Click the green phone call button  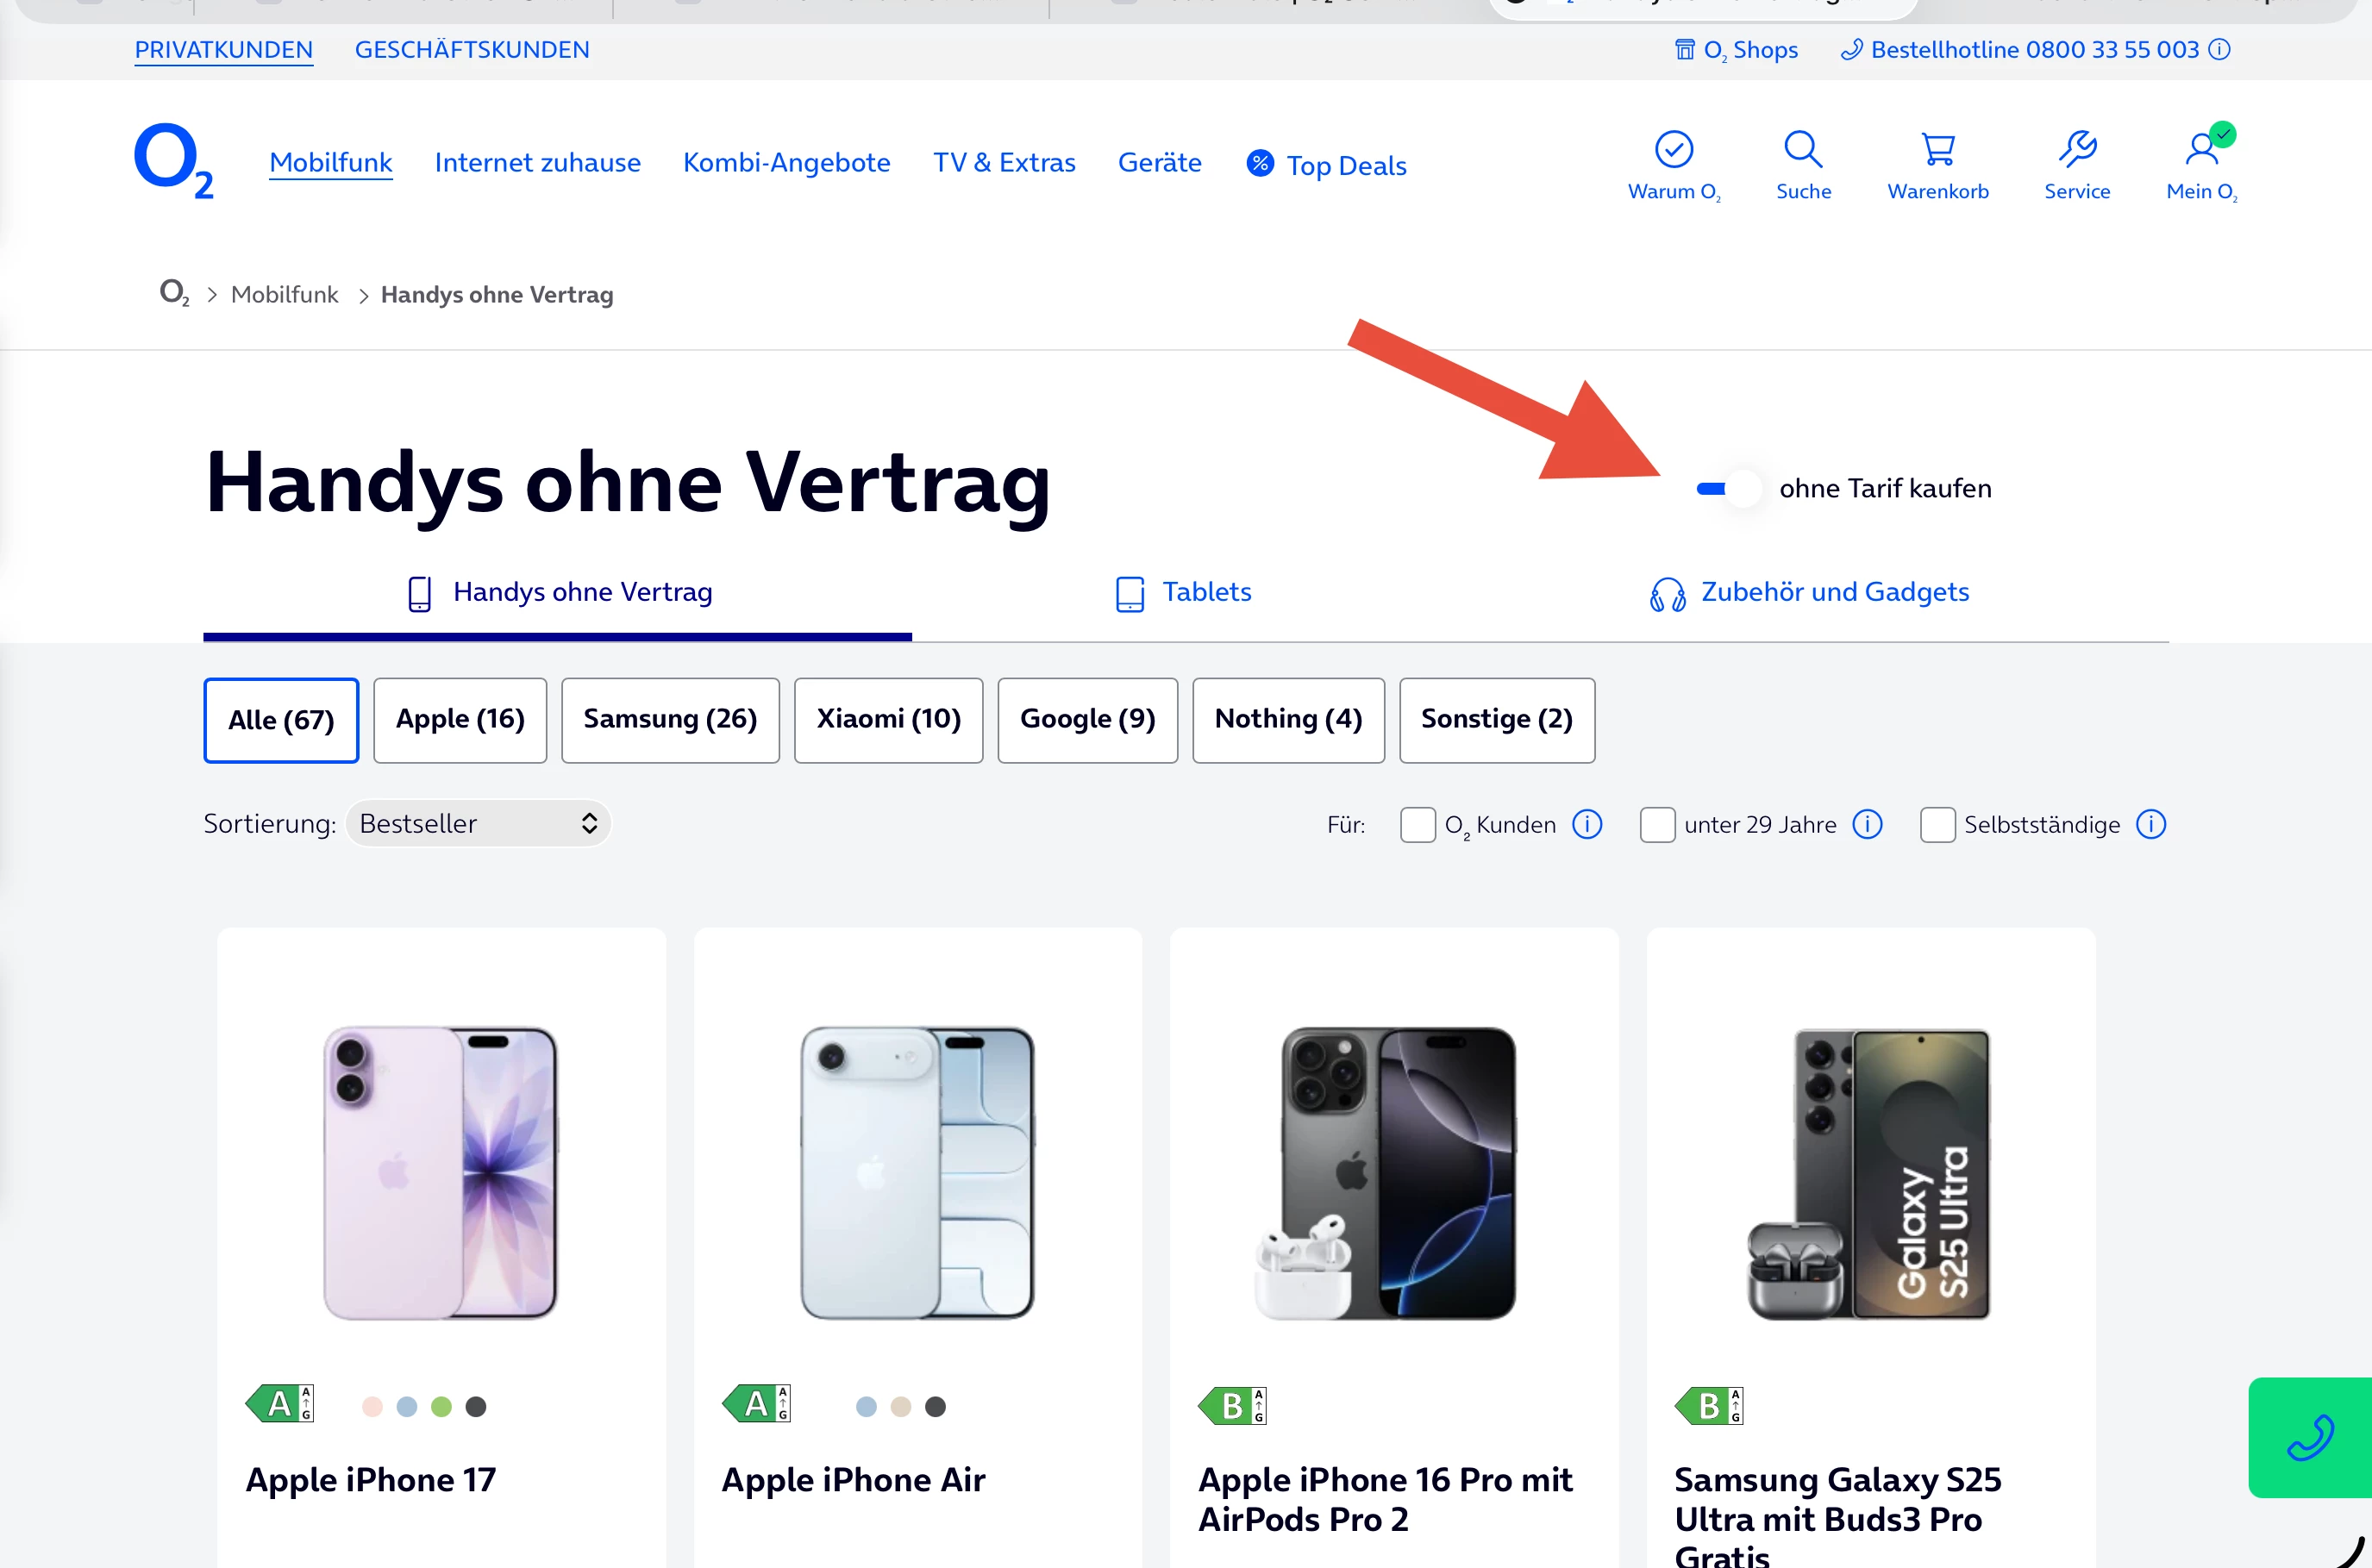tap(2309, 1437)
